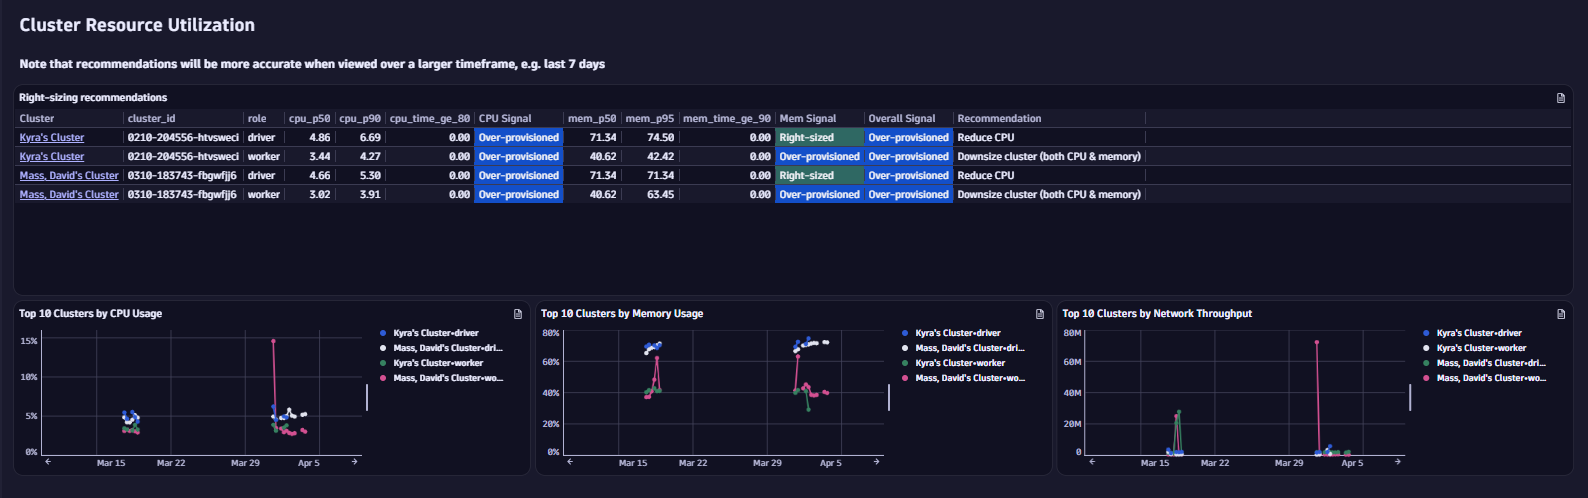Image resolution: width=1588 pixels, height=498 pixels.
Task: Pan Memory Usage chart right with arrow
Action: [x=876, y=462]
